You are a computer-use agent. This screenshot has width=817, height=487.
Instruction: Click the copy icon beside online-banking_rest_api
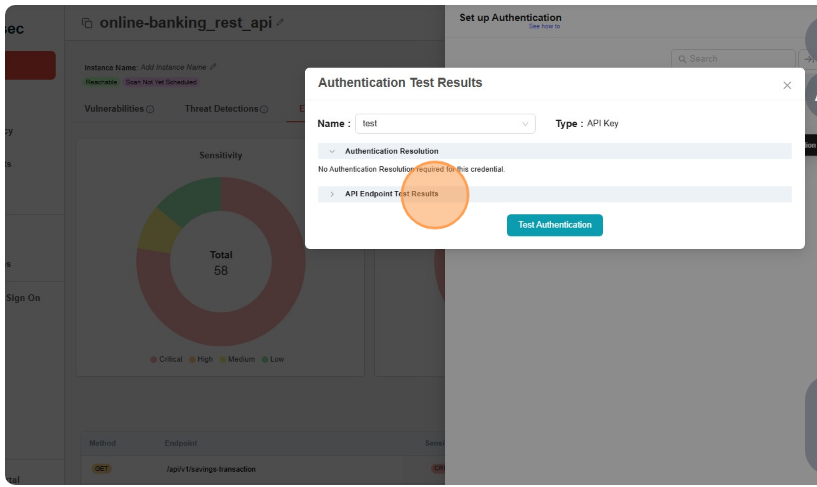[x=87, y=23]
